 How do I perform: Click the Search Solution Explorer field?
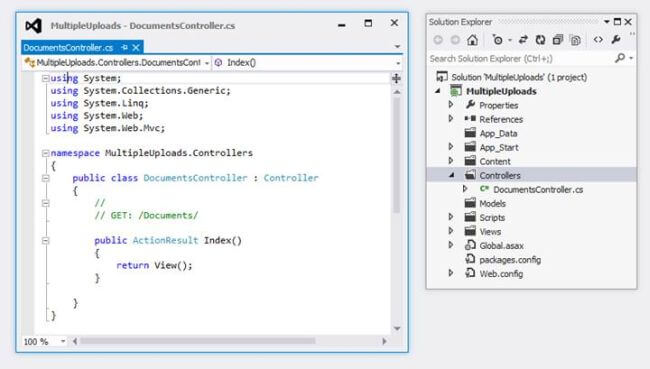(x=520, y=58)
